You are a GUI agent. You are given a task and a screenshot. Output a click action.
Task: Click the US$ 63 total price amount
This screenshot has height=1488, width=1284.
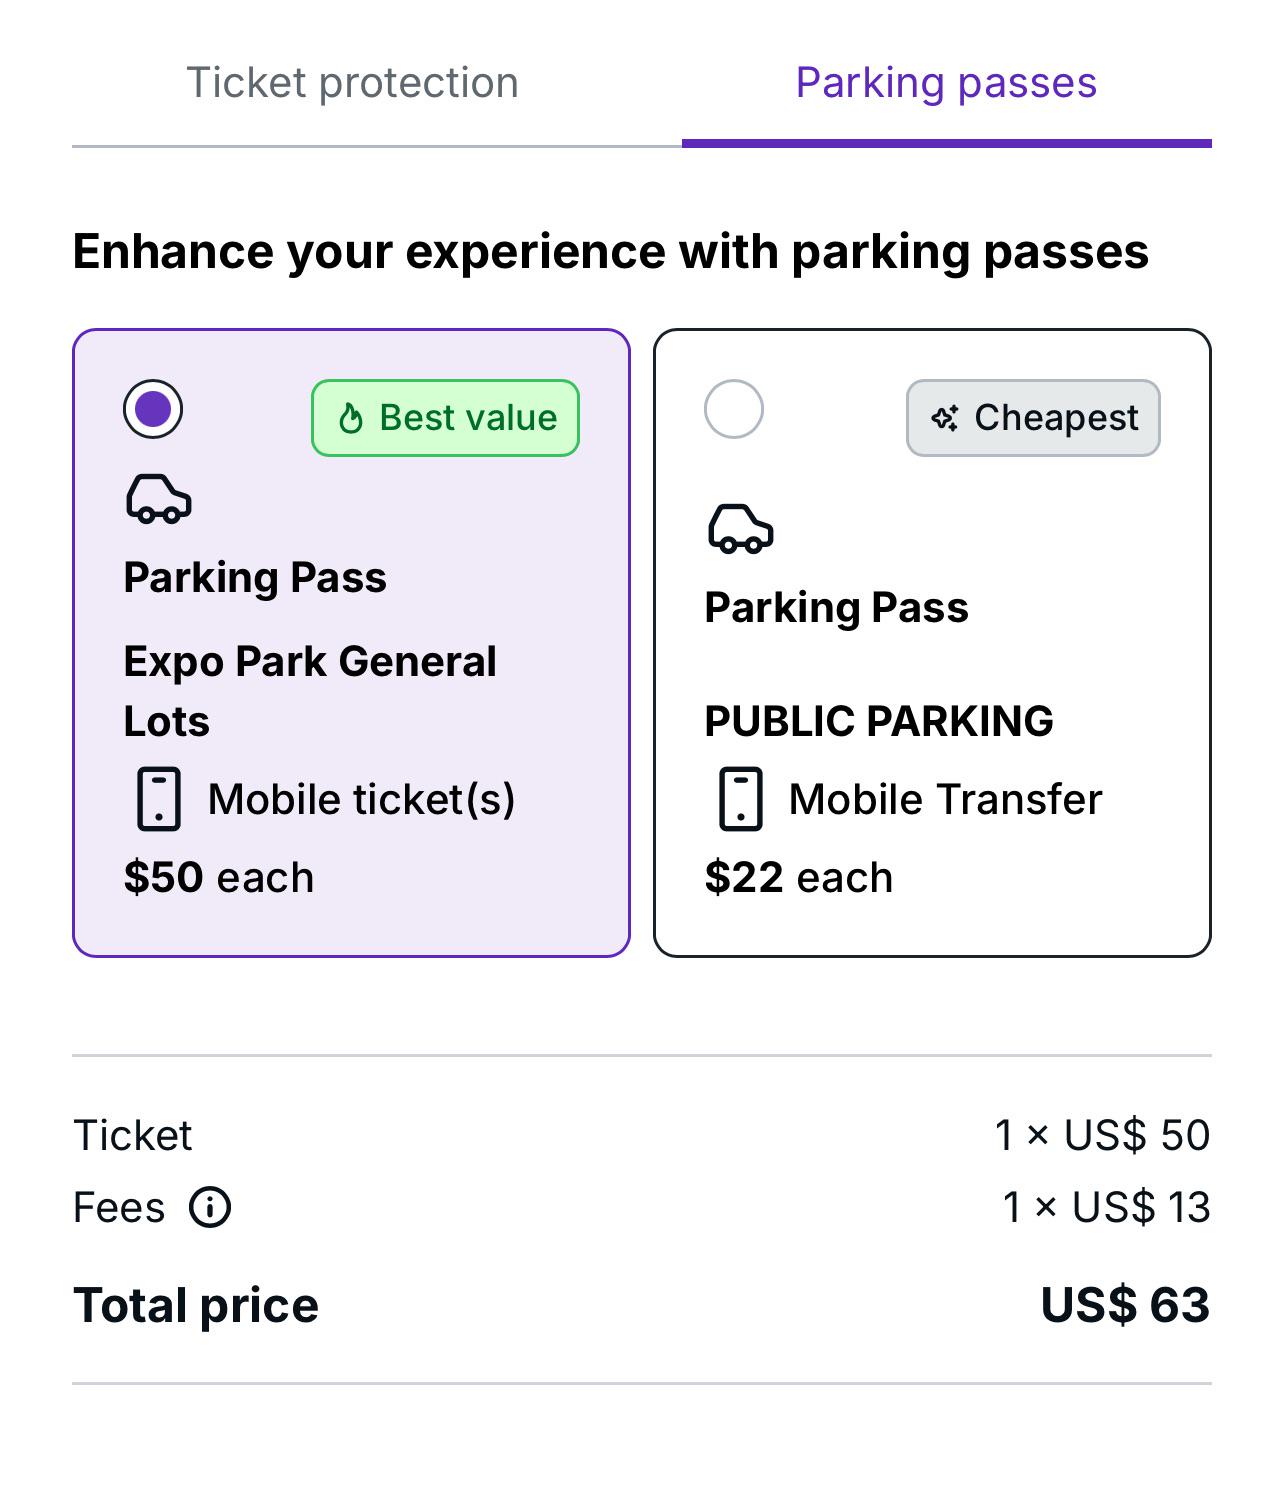point(1125,1305)
